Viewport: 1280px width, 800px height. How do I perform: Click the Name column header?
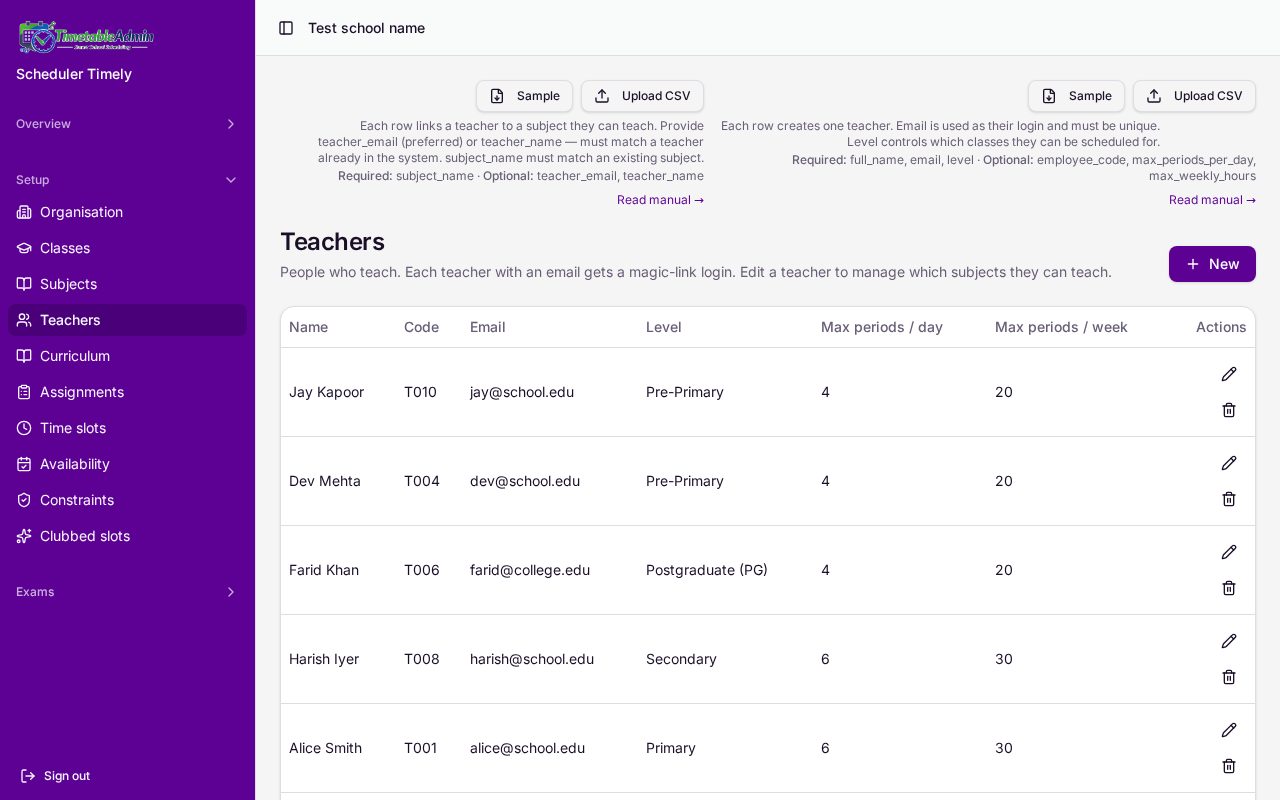click(x=308, y=327)
